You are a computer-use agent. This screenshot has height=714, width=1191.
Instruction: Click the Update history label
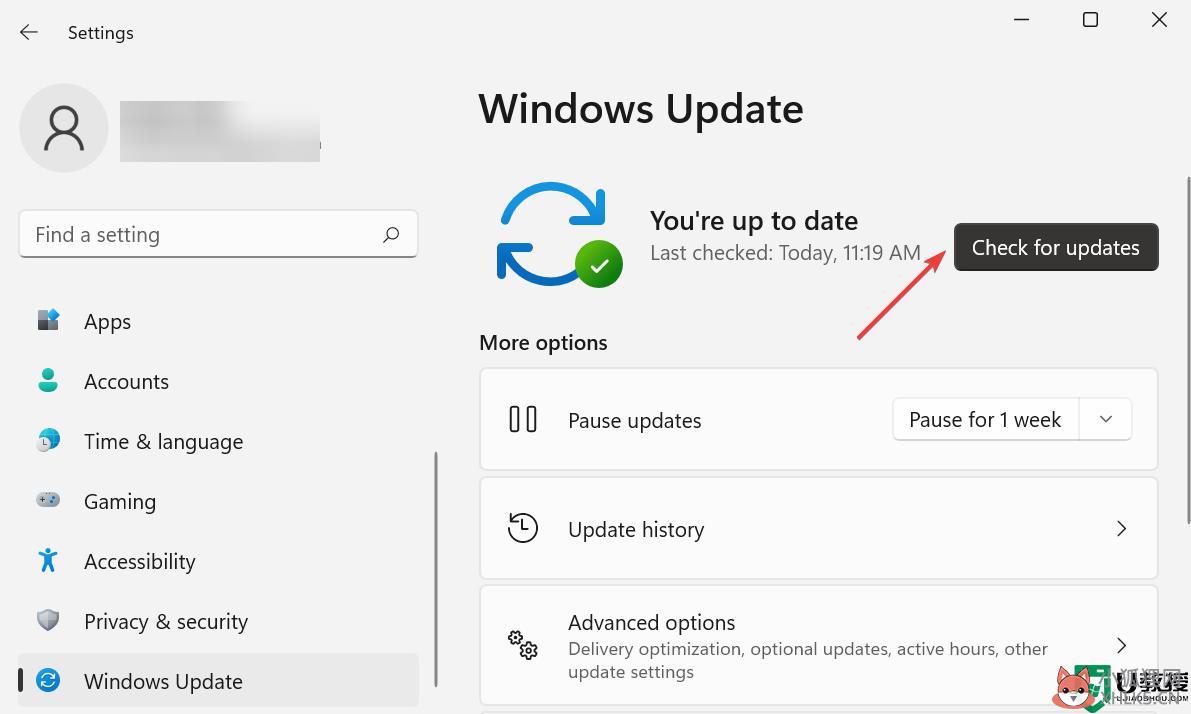coord(636,529)
